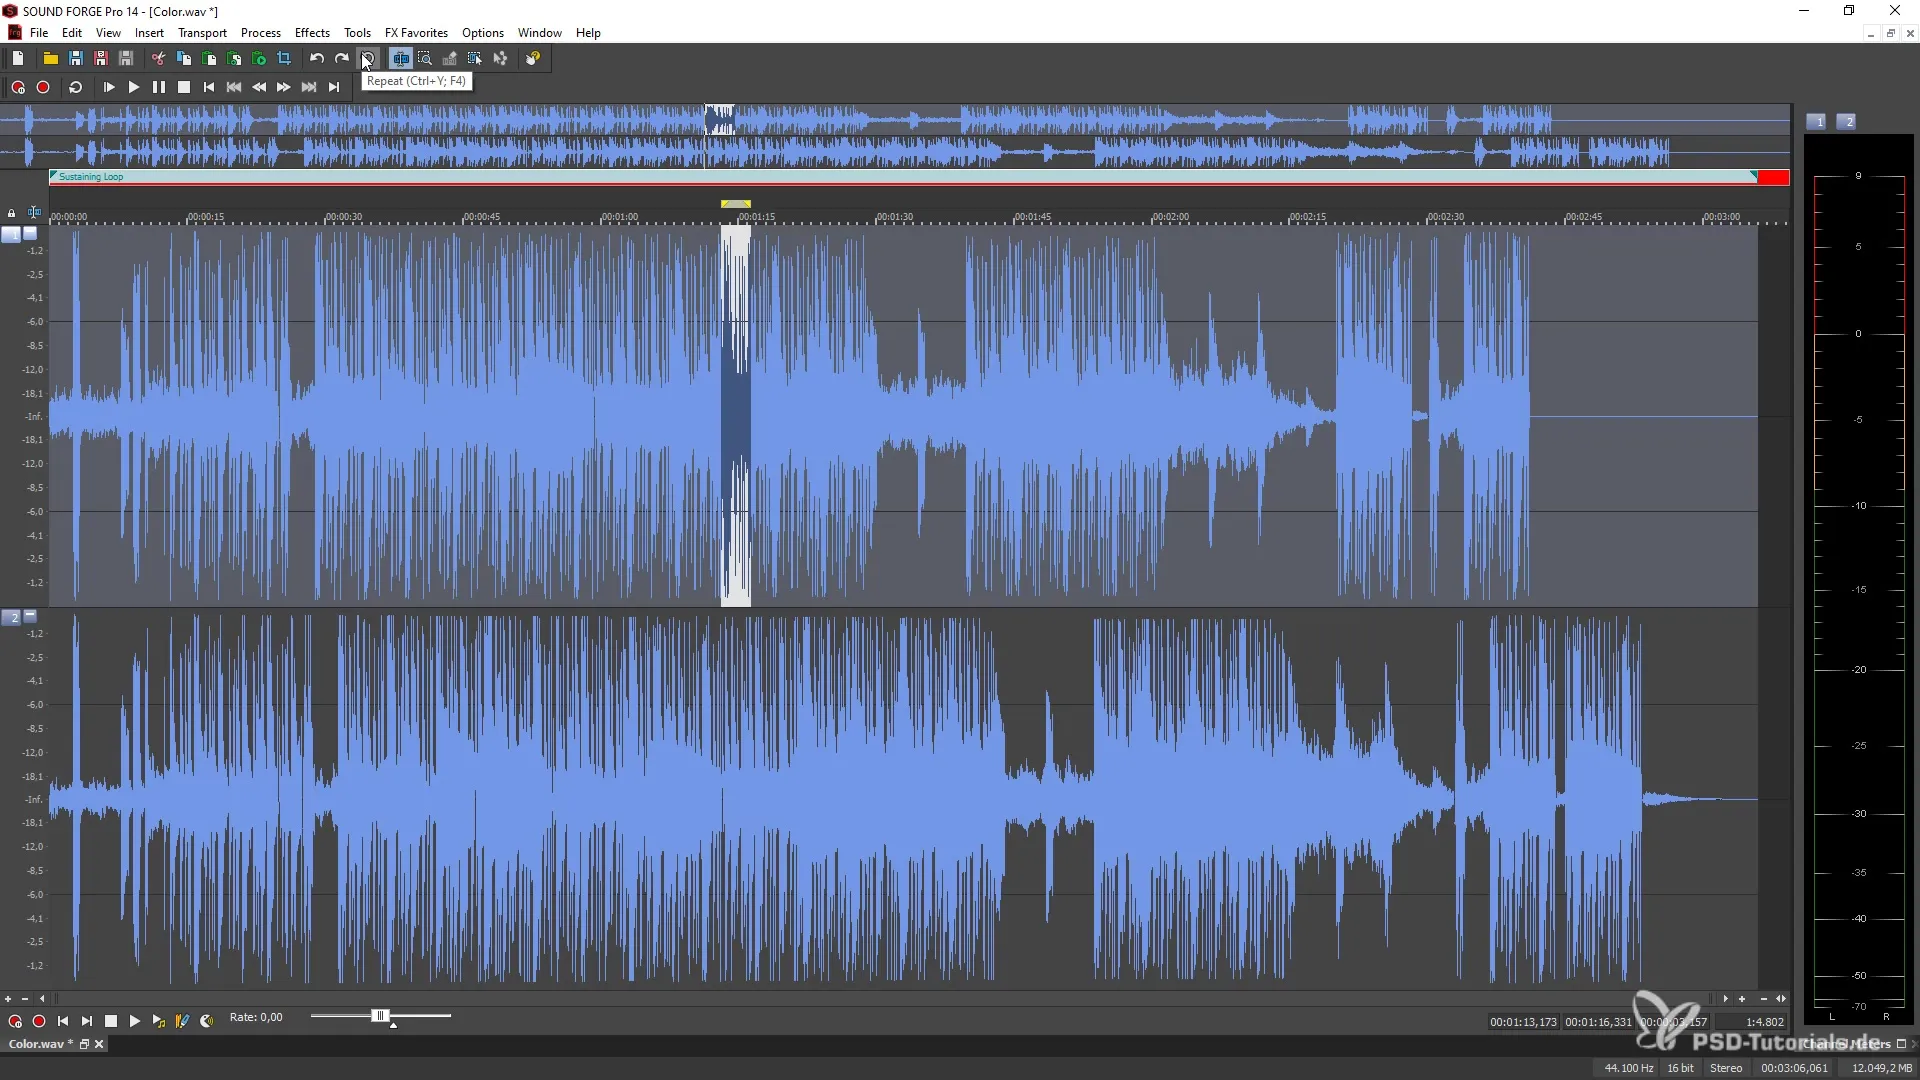1920x1080 pixels.
Task: Select the Pencil tool
Action: tap(450, 58)
